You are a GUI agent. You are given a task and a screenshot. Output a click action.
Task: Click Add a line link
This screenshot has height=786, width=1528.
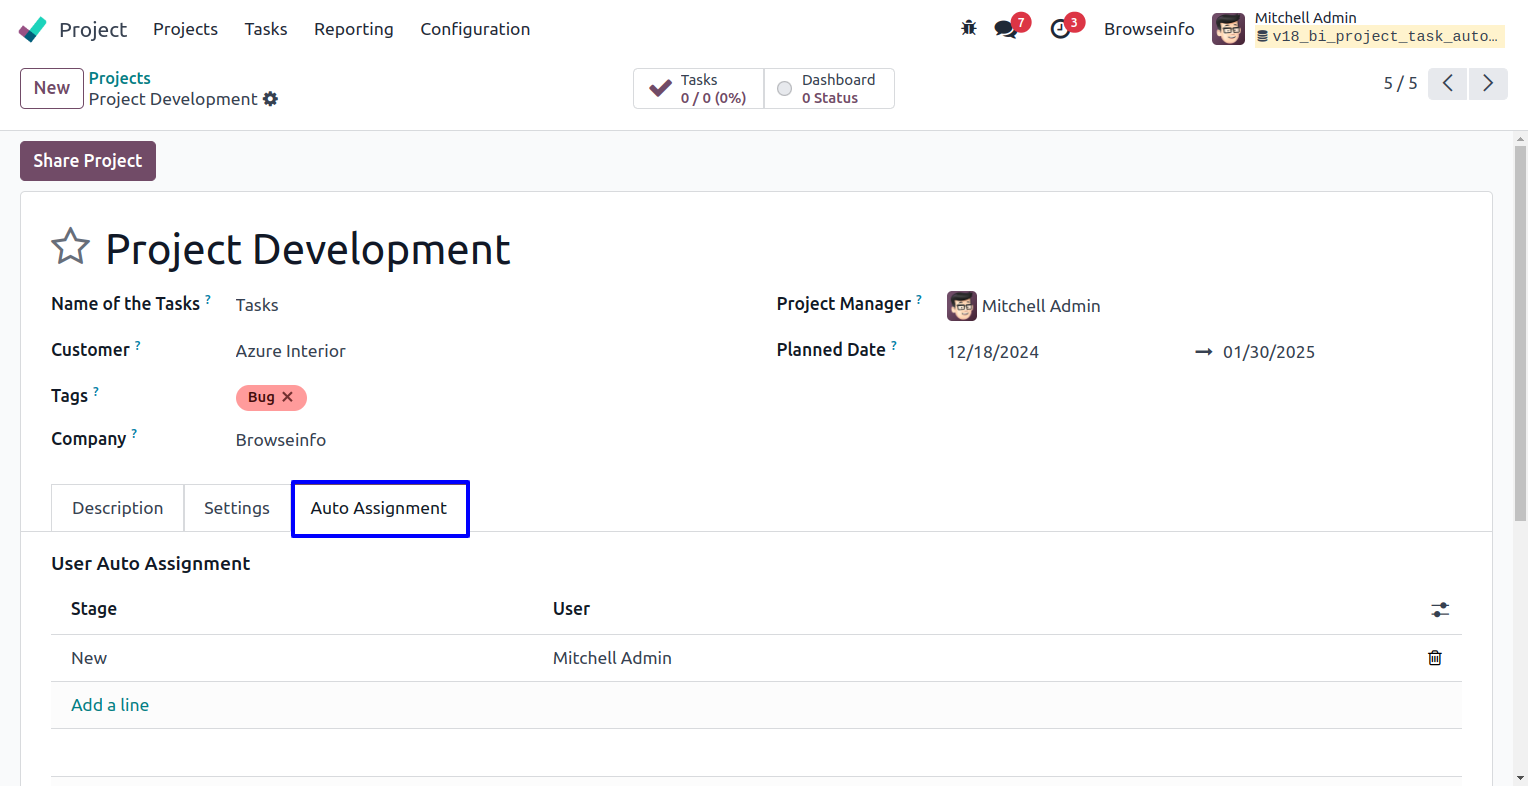click(110, 705)
